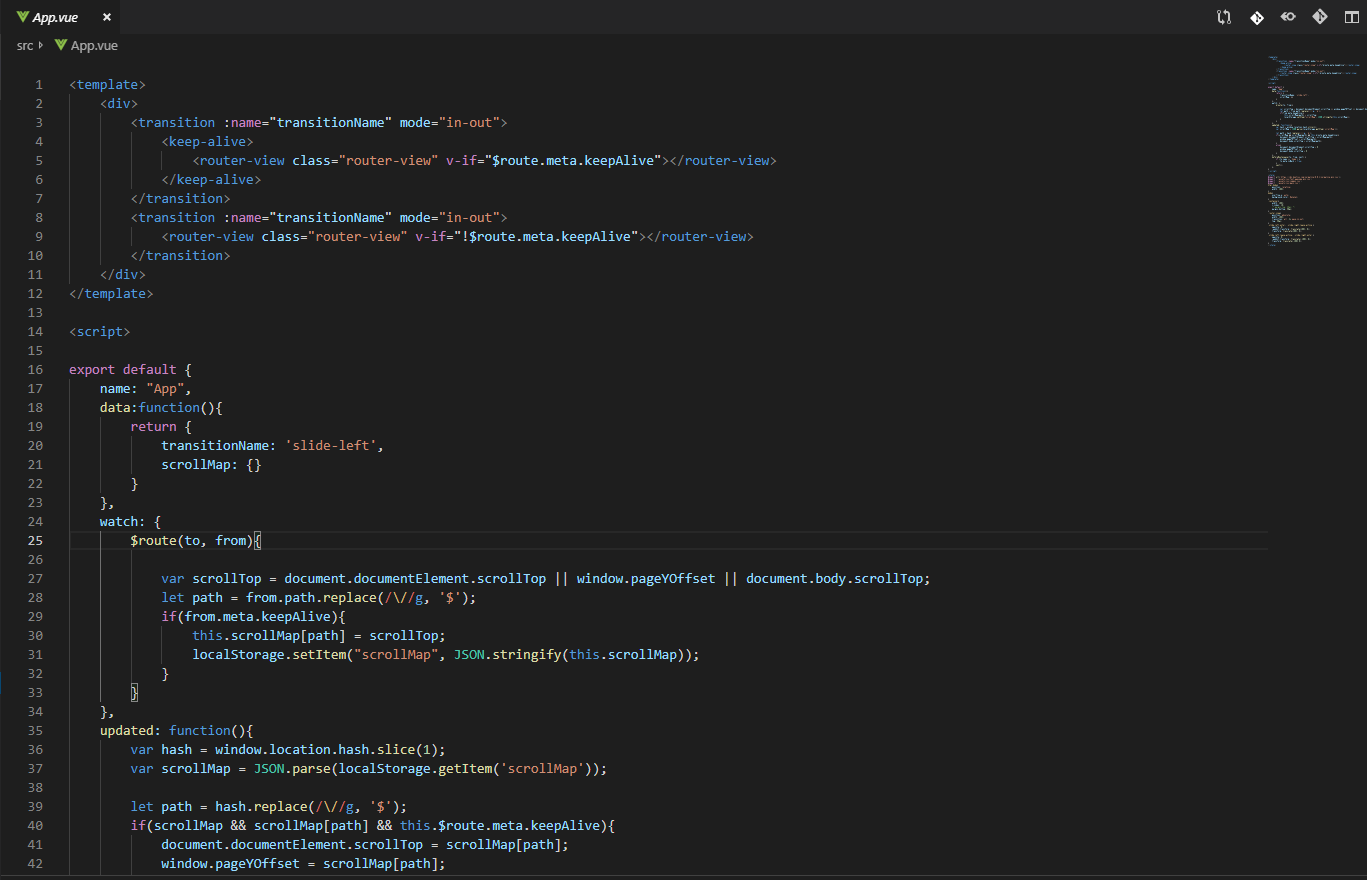Click the closing </template> tag

click(111, 293)
